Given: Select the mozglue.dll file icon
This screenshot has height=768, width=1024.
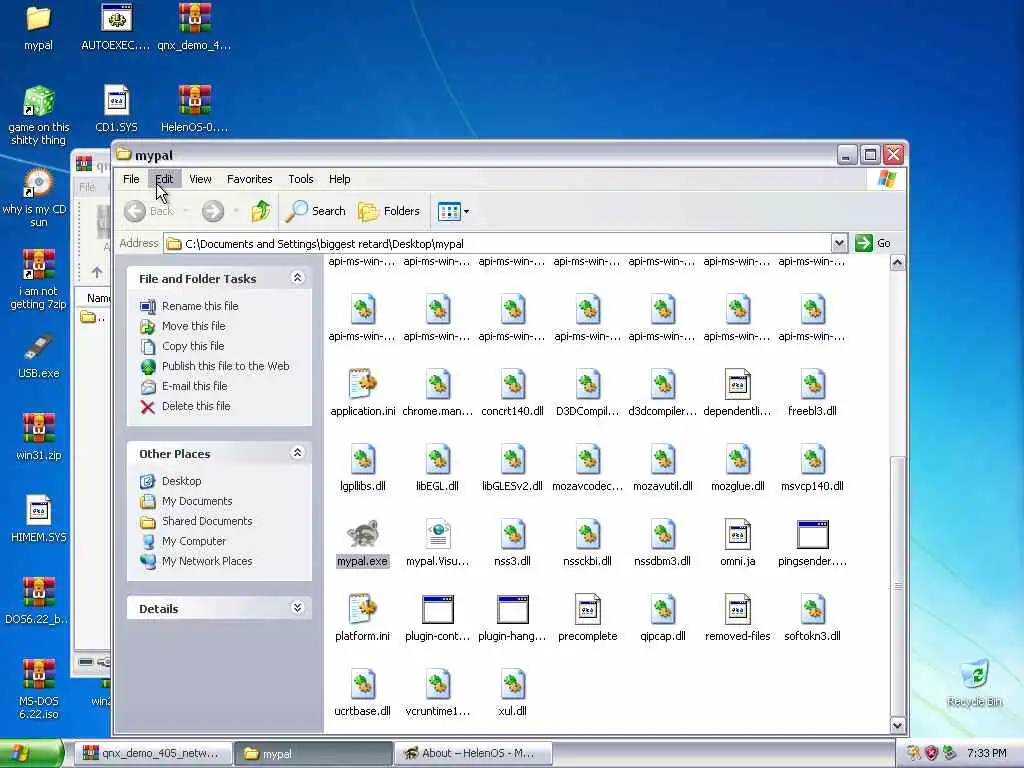Looking at the screenshot, I should pos(737,460).
